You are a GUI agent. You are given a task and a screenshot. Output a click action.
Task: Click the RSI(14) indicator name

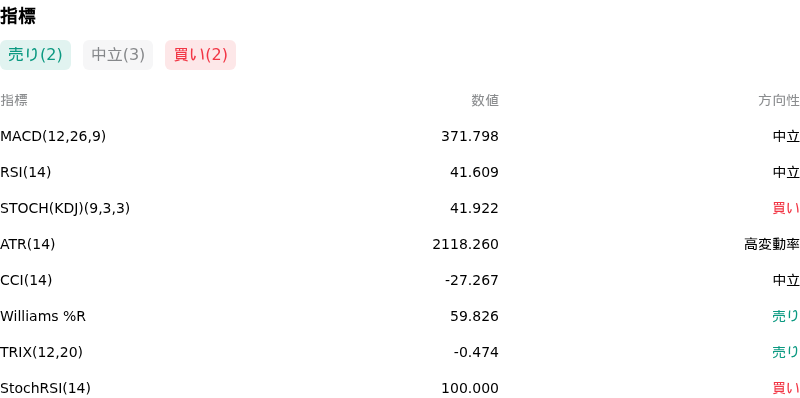[26, 172]
